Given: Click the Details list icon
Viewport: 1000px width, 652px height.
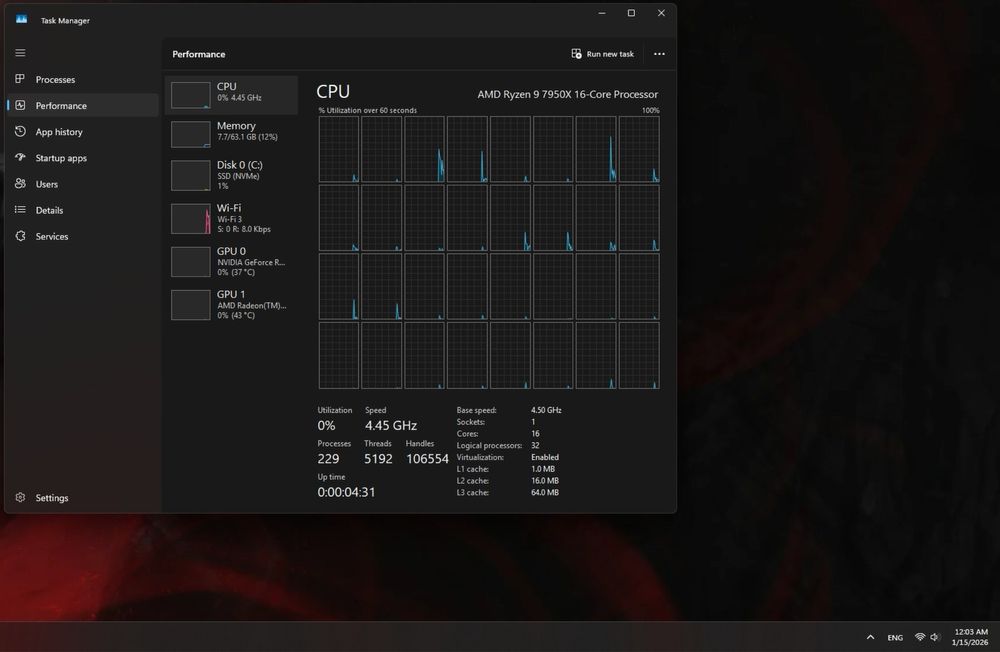Looking at the screenshot, I should pyautogui.click(x=20, y=209).
